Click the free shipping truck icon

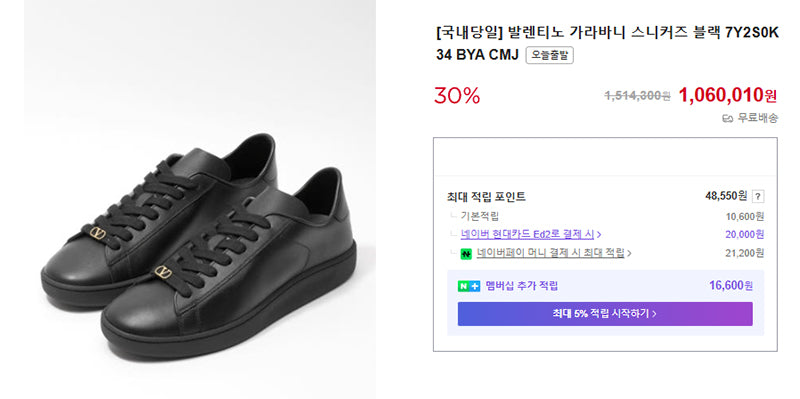pyautogui.click(x=728, y=118)
